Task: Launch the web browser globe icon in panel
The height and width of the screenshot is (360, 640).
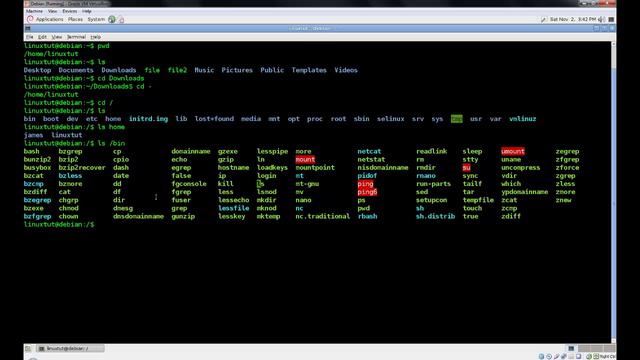Action: tap(112, 19)
